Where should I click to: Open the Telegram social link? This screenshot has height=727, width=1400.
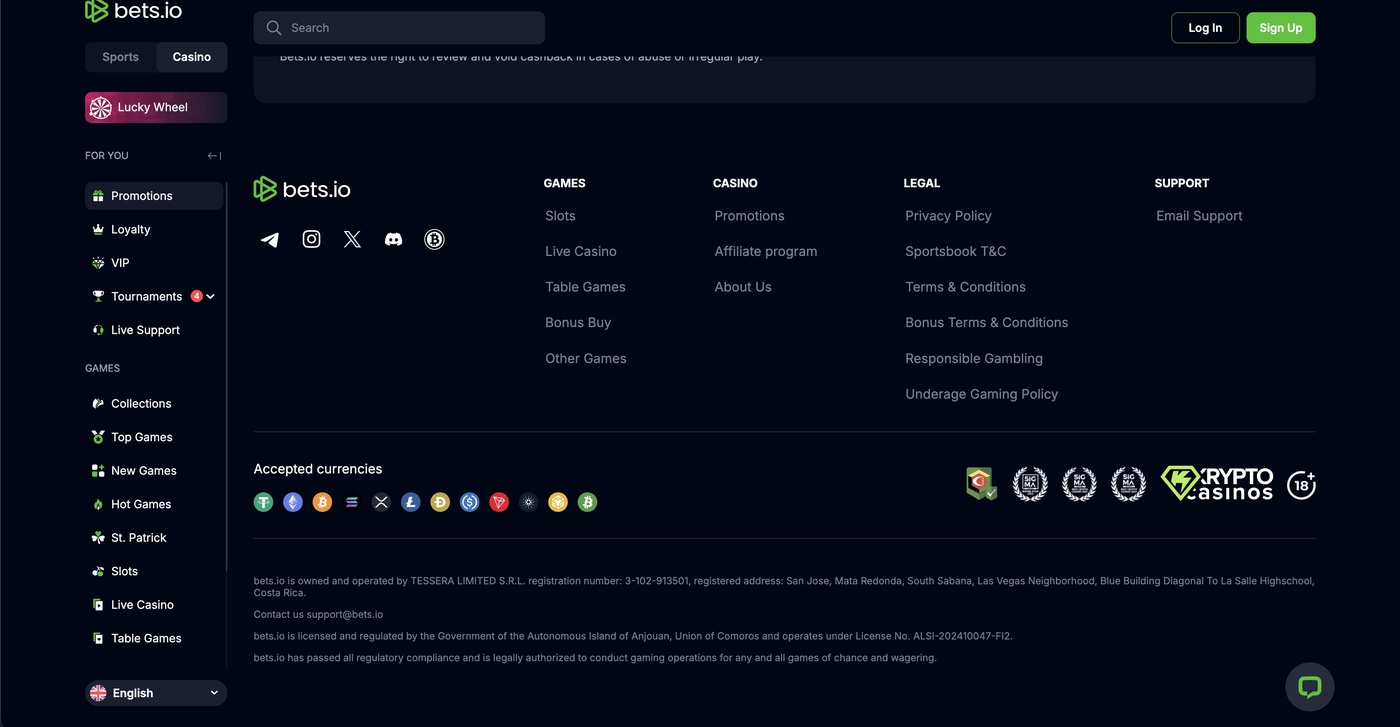(x=270, y=240)
